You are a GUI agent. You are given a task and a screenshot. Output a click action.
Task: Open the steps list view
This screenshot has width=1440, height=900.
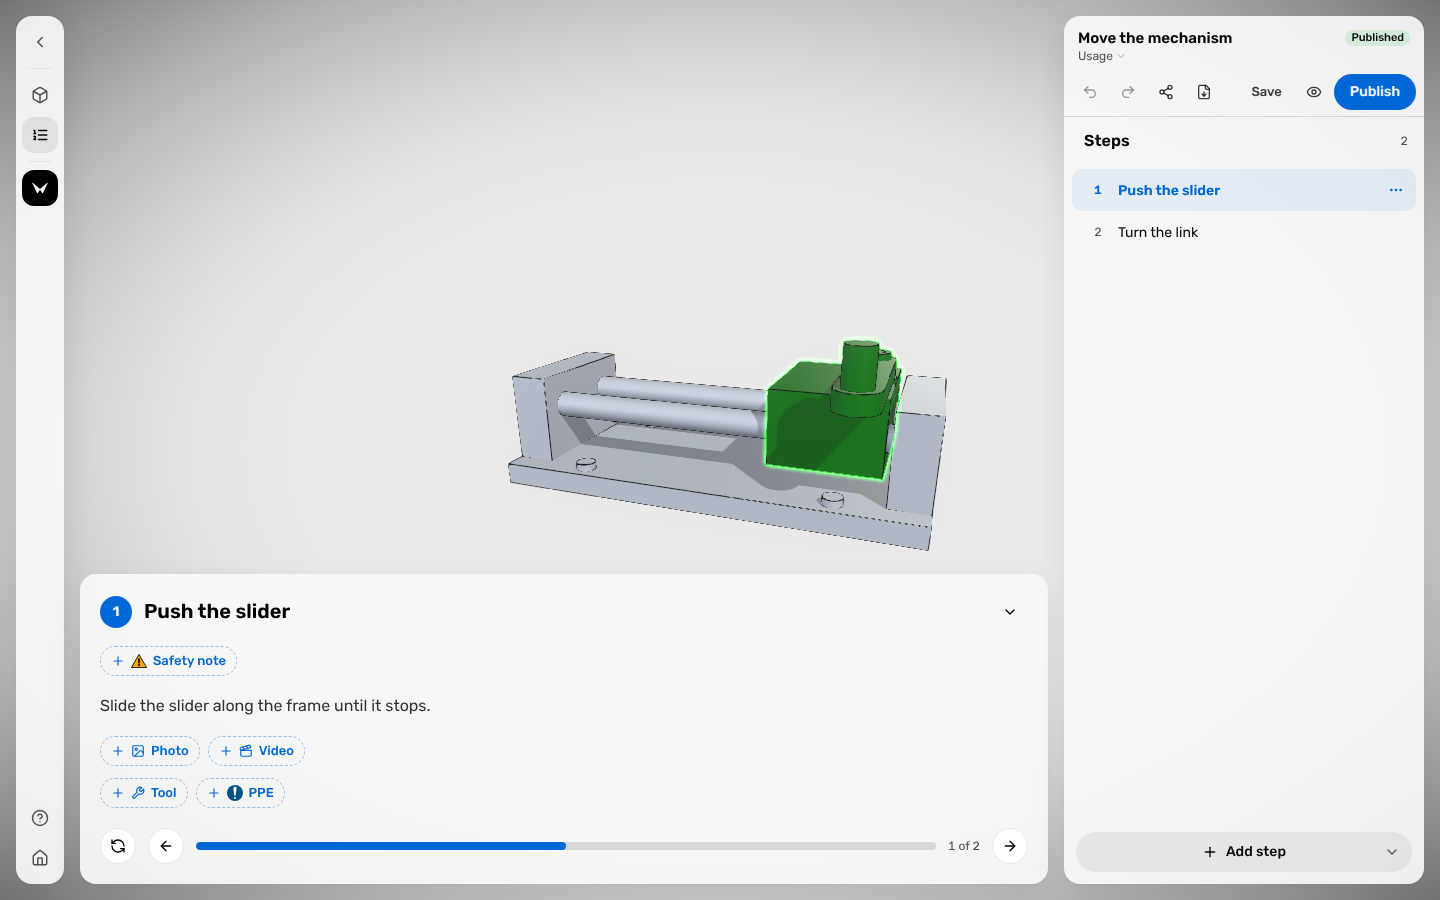[x=40, y=135]
